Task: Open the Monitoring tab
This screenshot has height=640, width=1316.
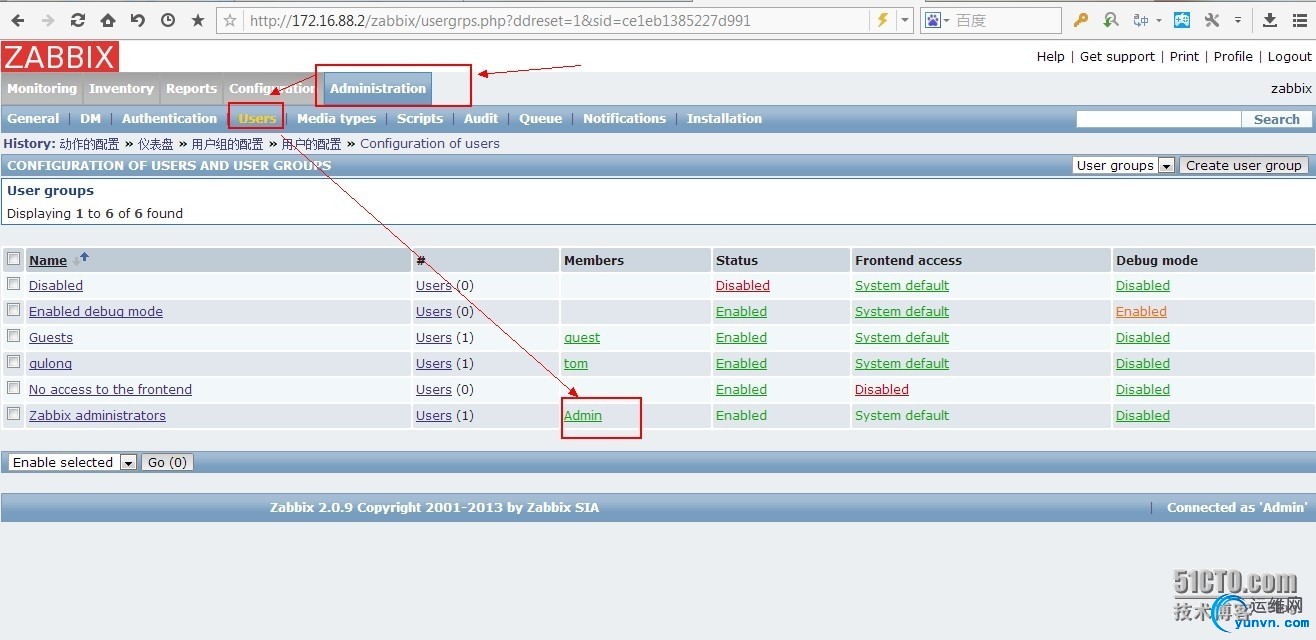Action: (42, 88)
